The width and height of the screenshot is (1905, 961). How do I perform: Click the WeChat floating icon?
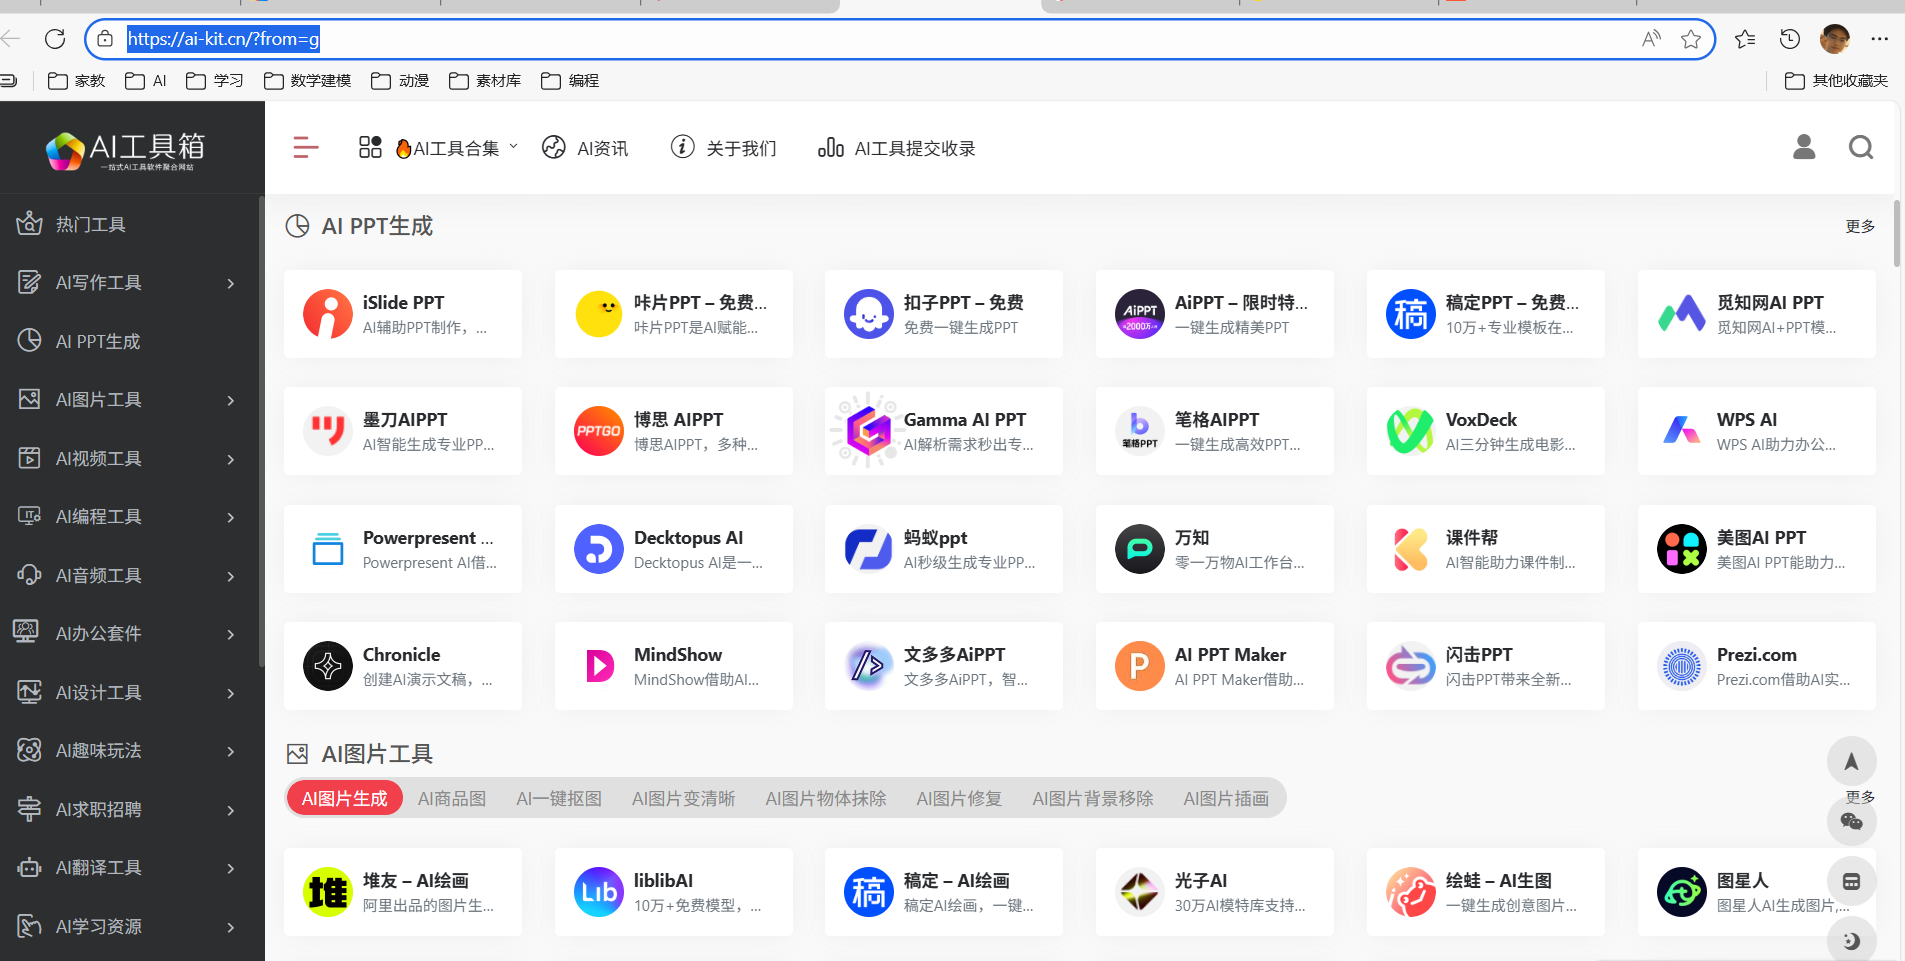(x=1852, y=822)
